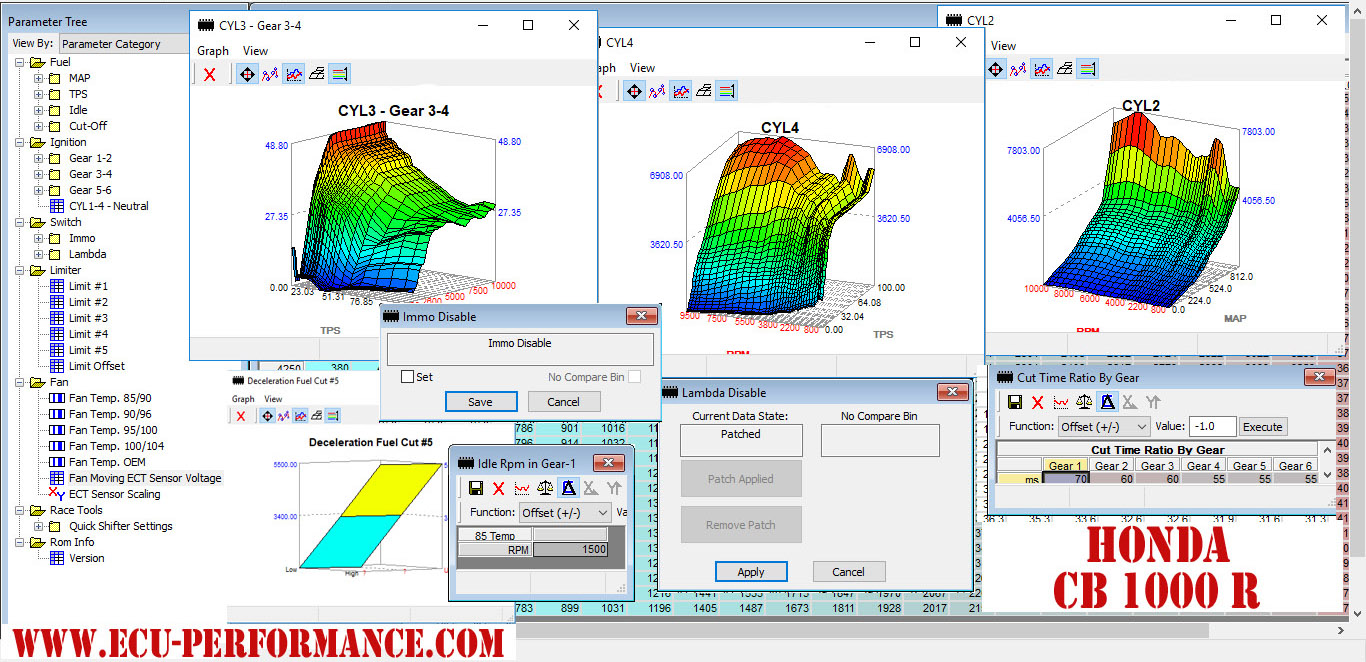
Task: Click the red X icon in Cut Time Ratio By Gear toolbar
Action: (1037, 402)
